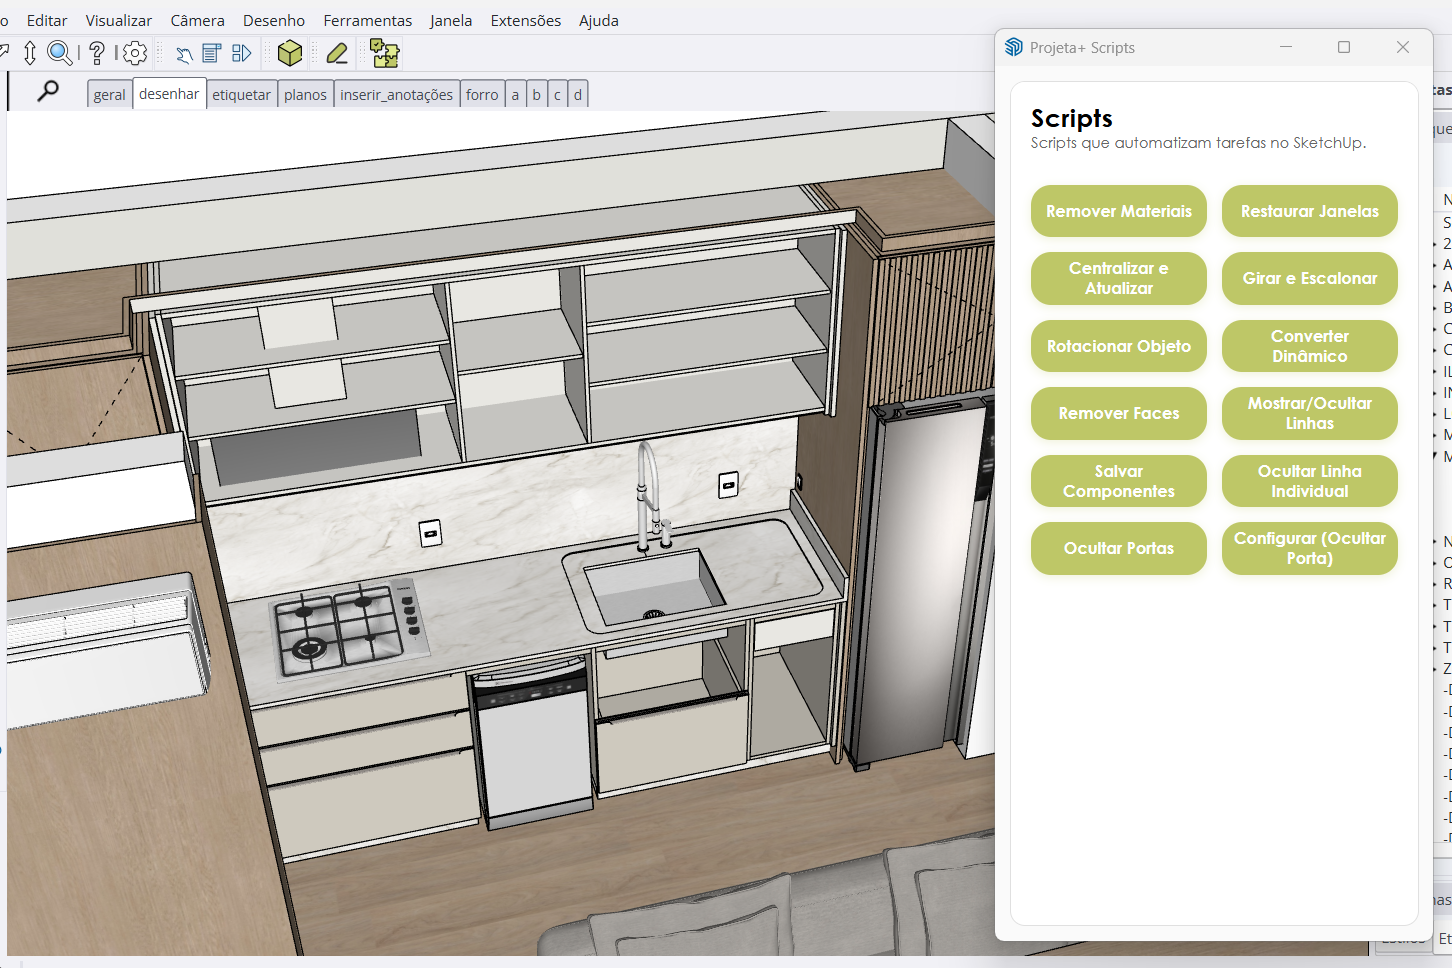Select the inserir_anotações scene tab
Viewport: 1452px width, 968px height.
[x=396, y=94]
